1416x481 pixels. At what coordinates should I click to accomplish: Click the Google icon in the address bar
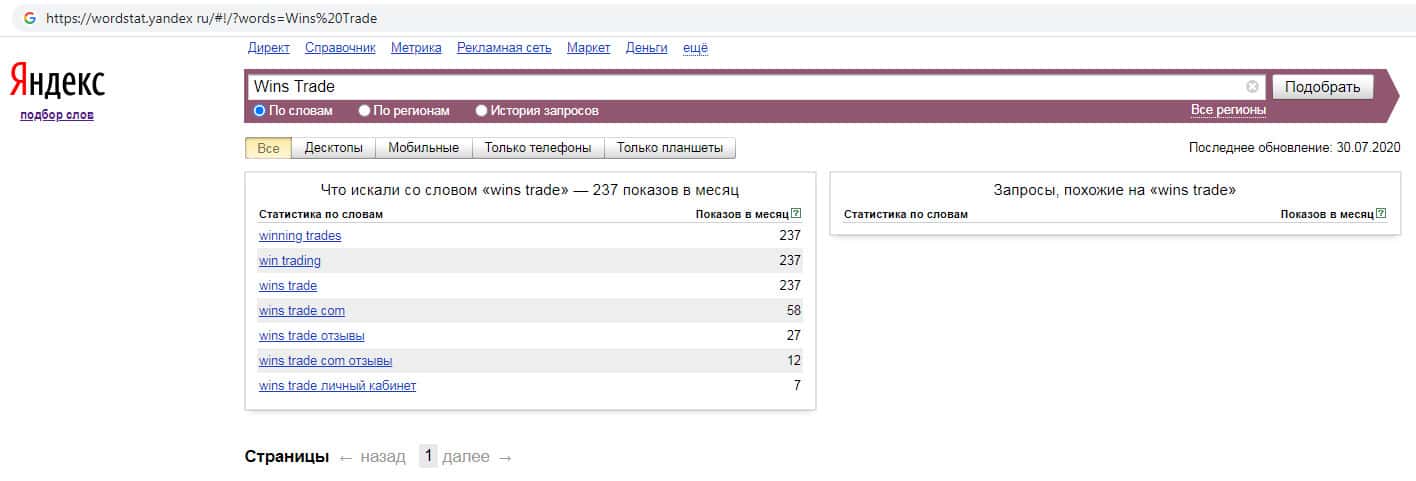(x=30, y=18)
